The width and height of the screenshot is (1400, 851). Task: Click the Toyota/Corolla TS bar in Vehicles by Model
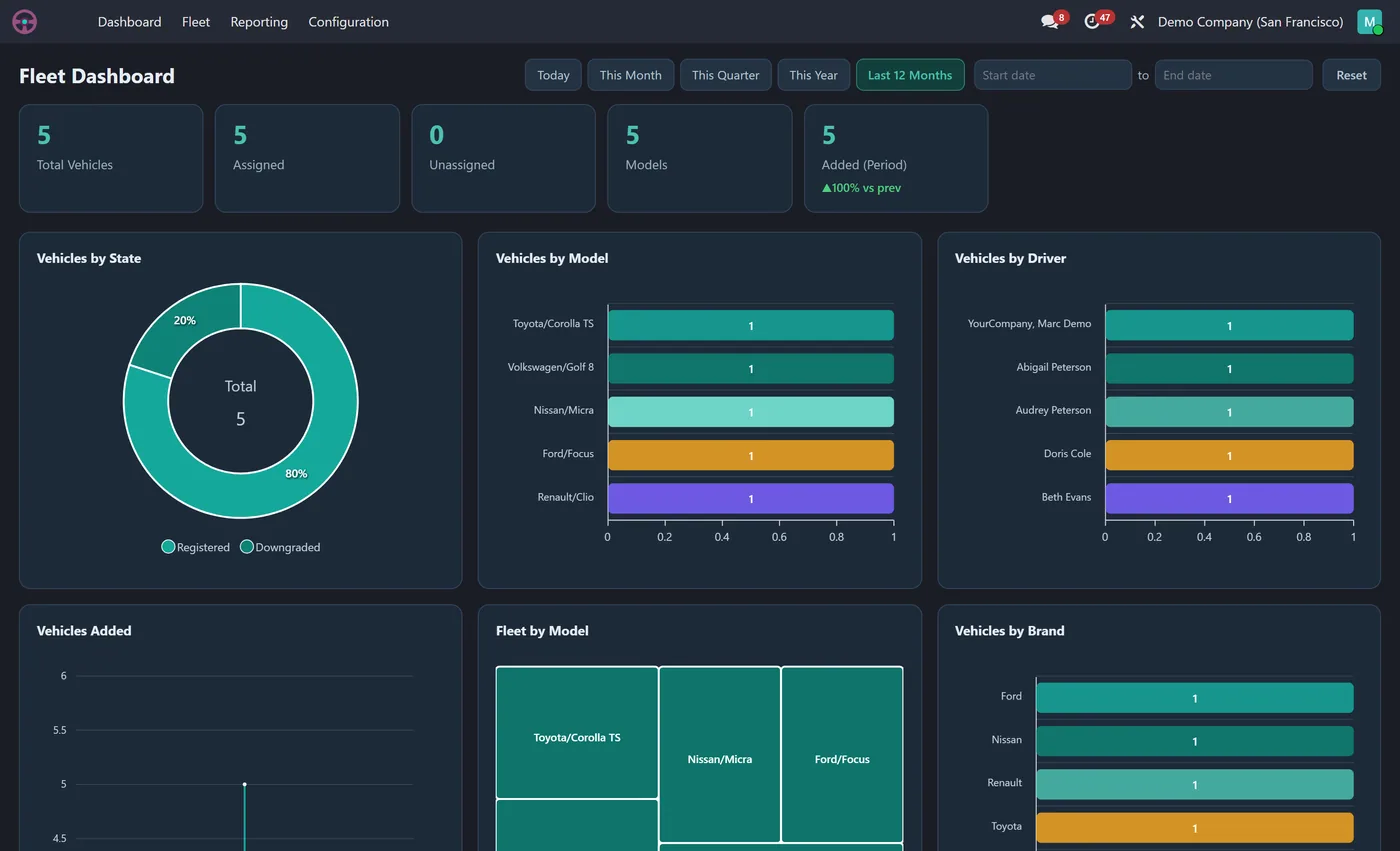point(750,325)
